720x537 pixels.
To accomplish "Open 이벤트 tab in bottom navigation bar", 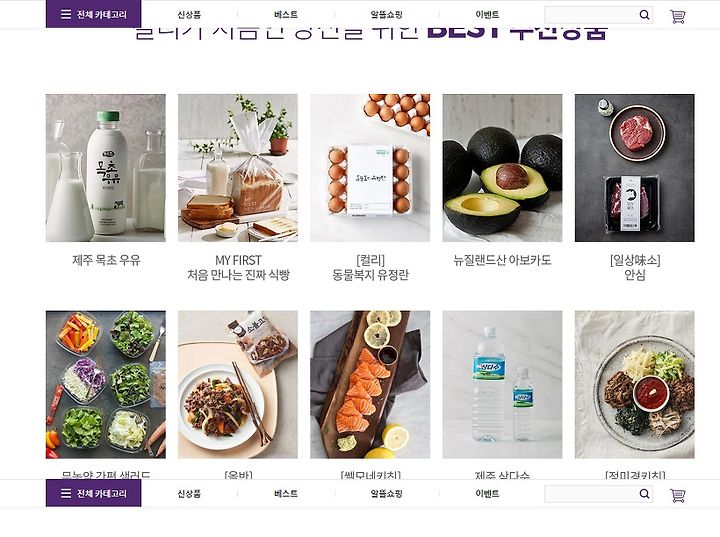I will [487, 493].
